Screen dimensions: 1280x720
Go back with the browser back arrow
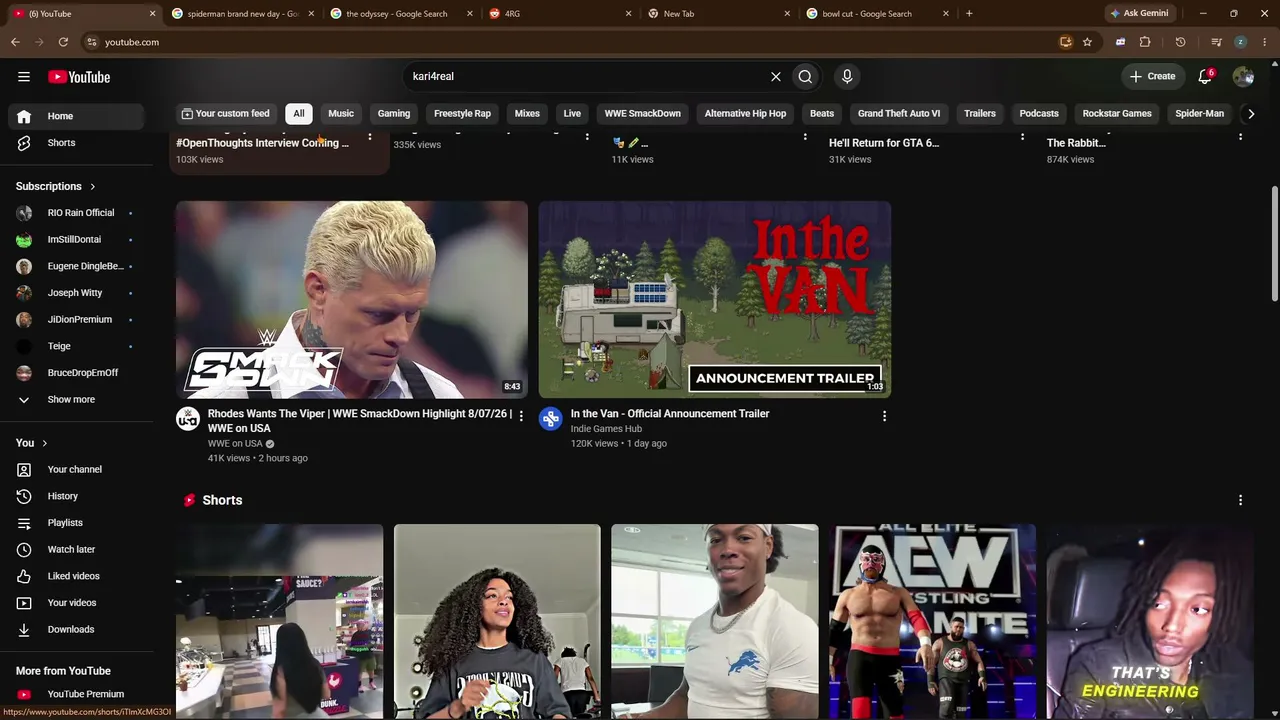15,42
